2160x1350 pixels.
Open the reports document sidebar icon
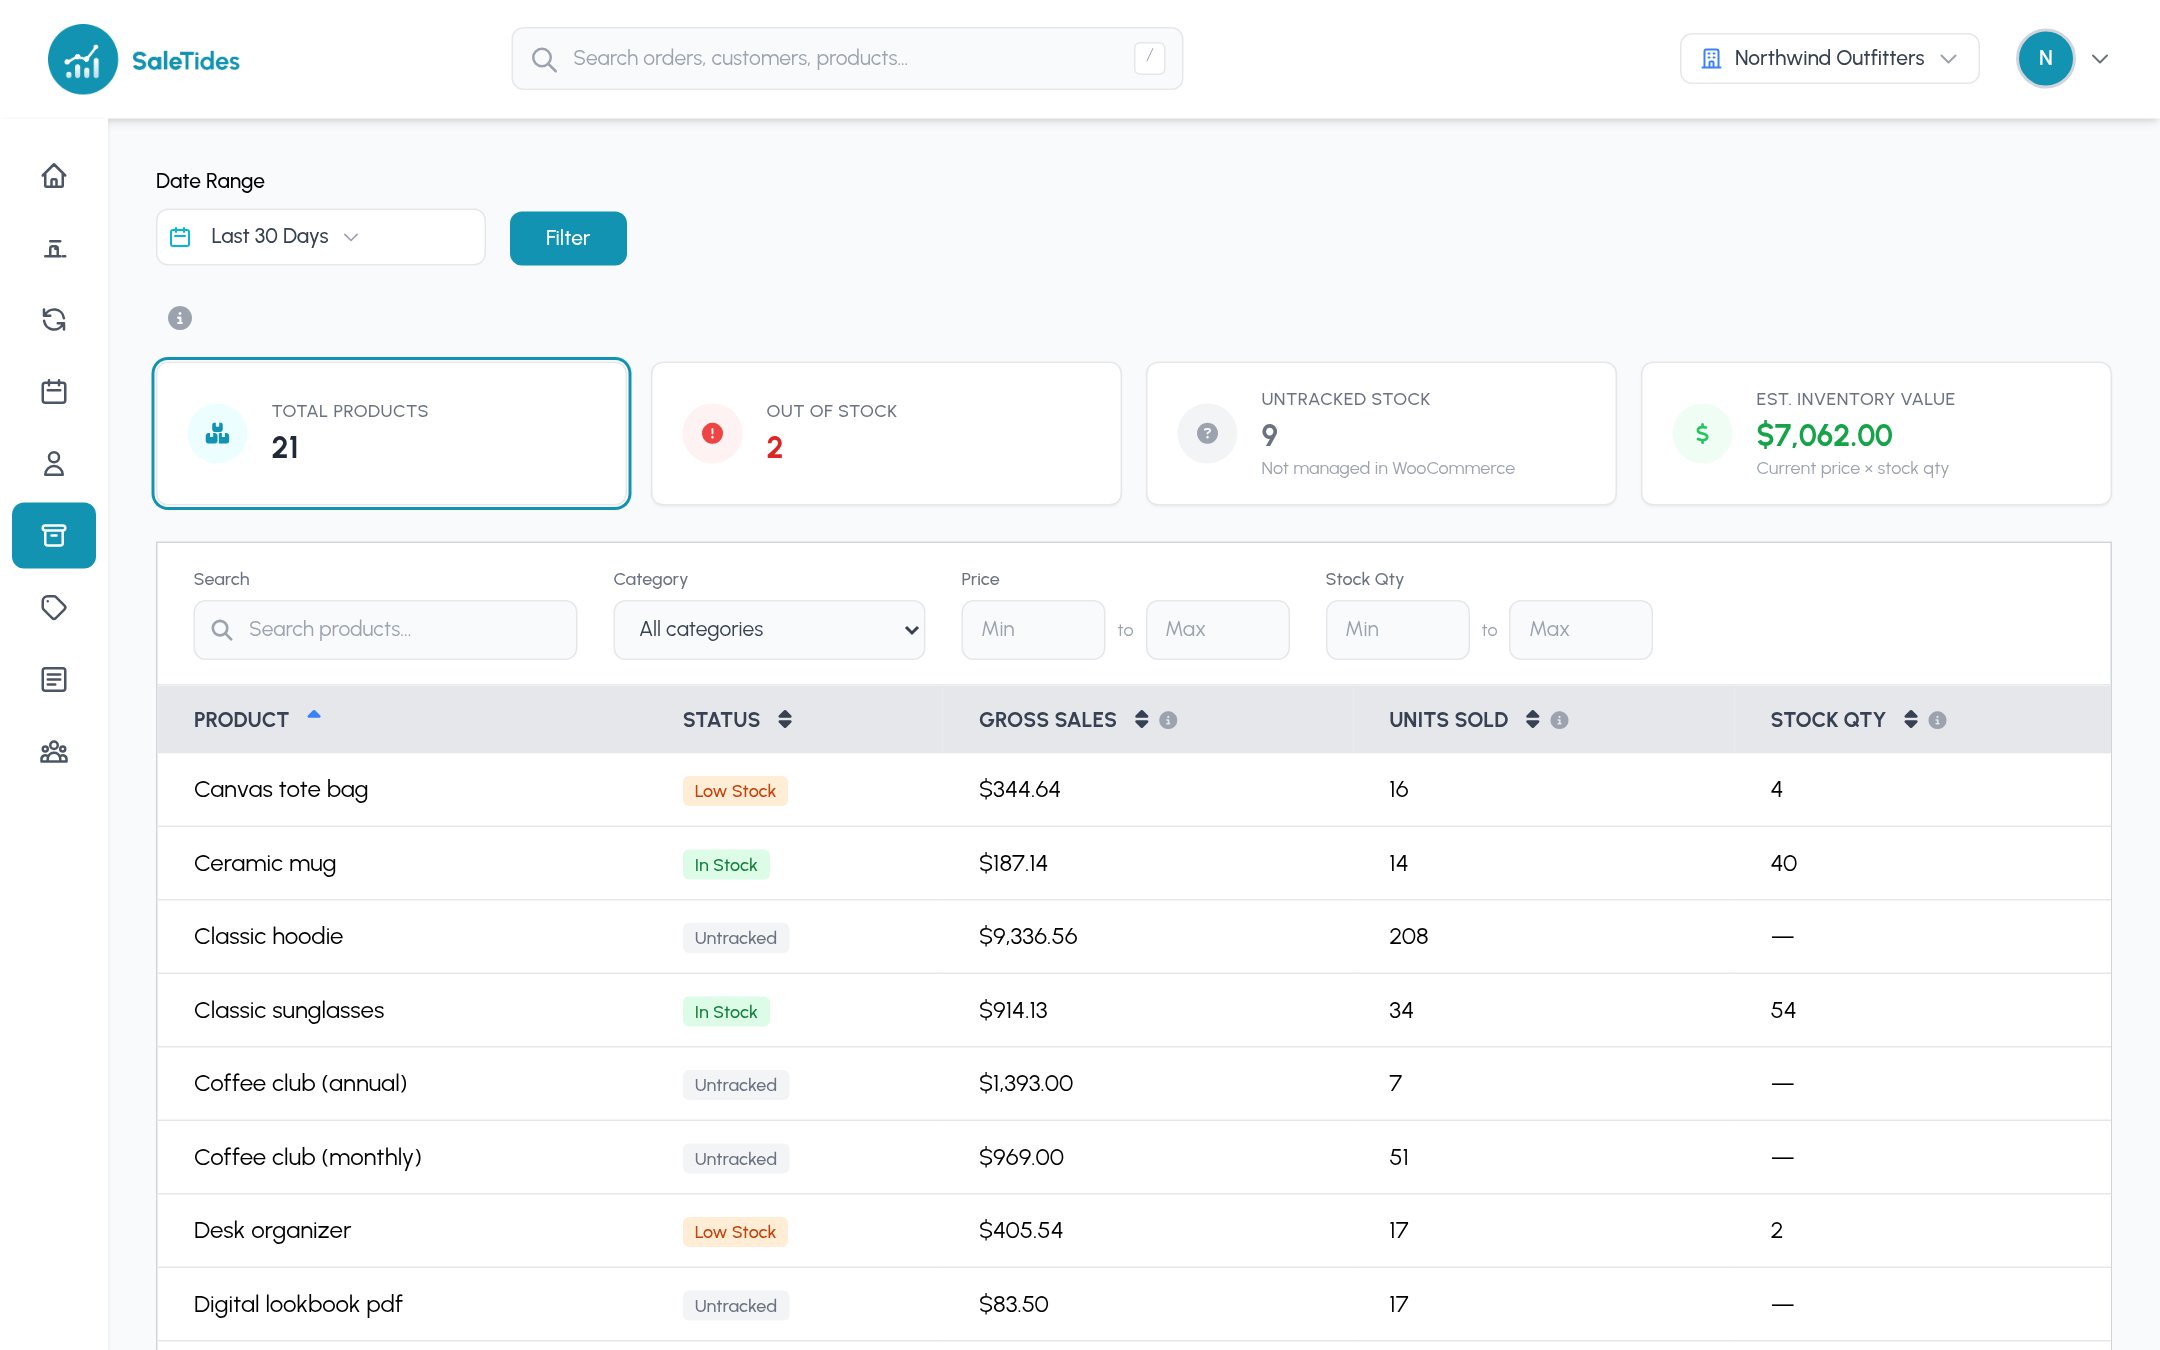click(x=54, y=680)
